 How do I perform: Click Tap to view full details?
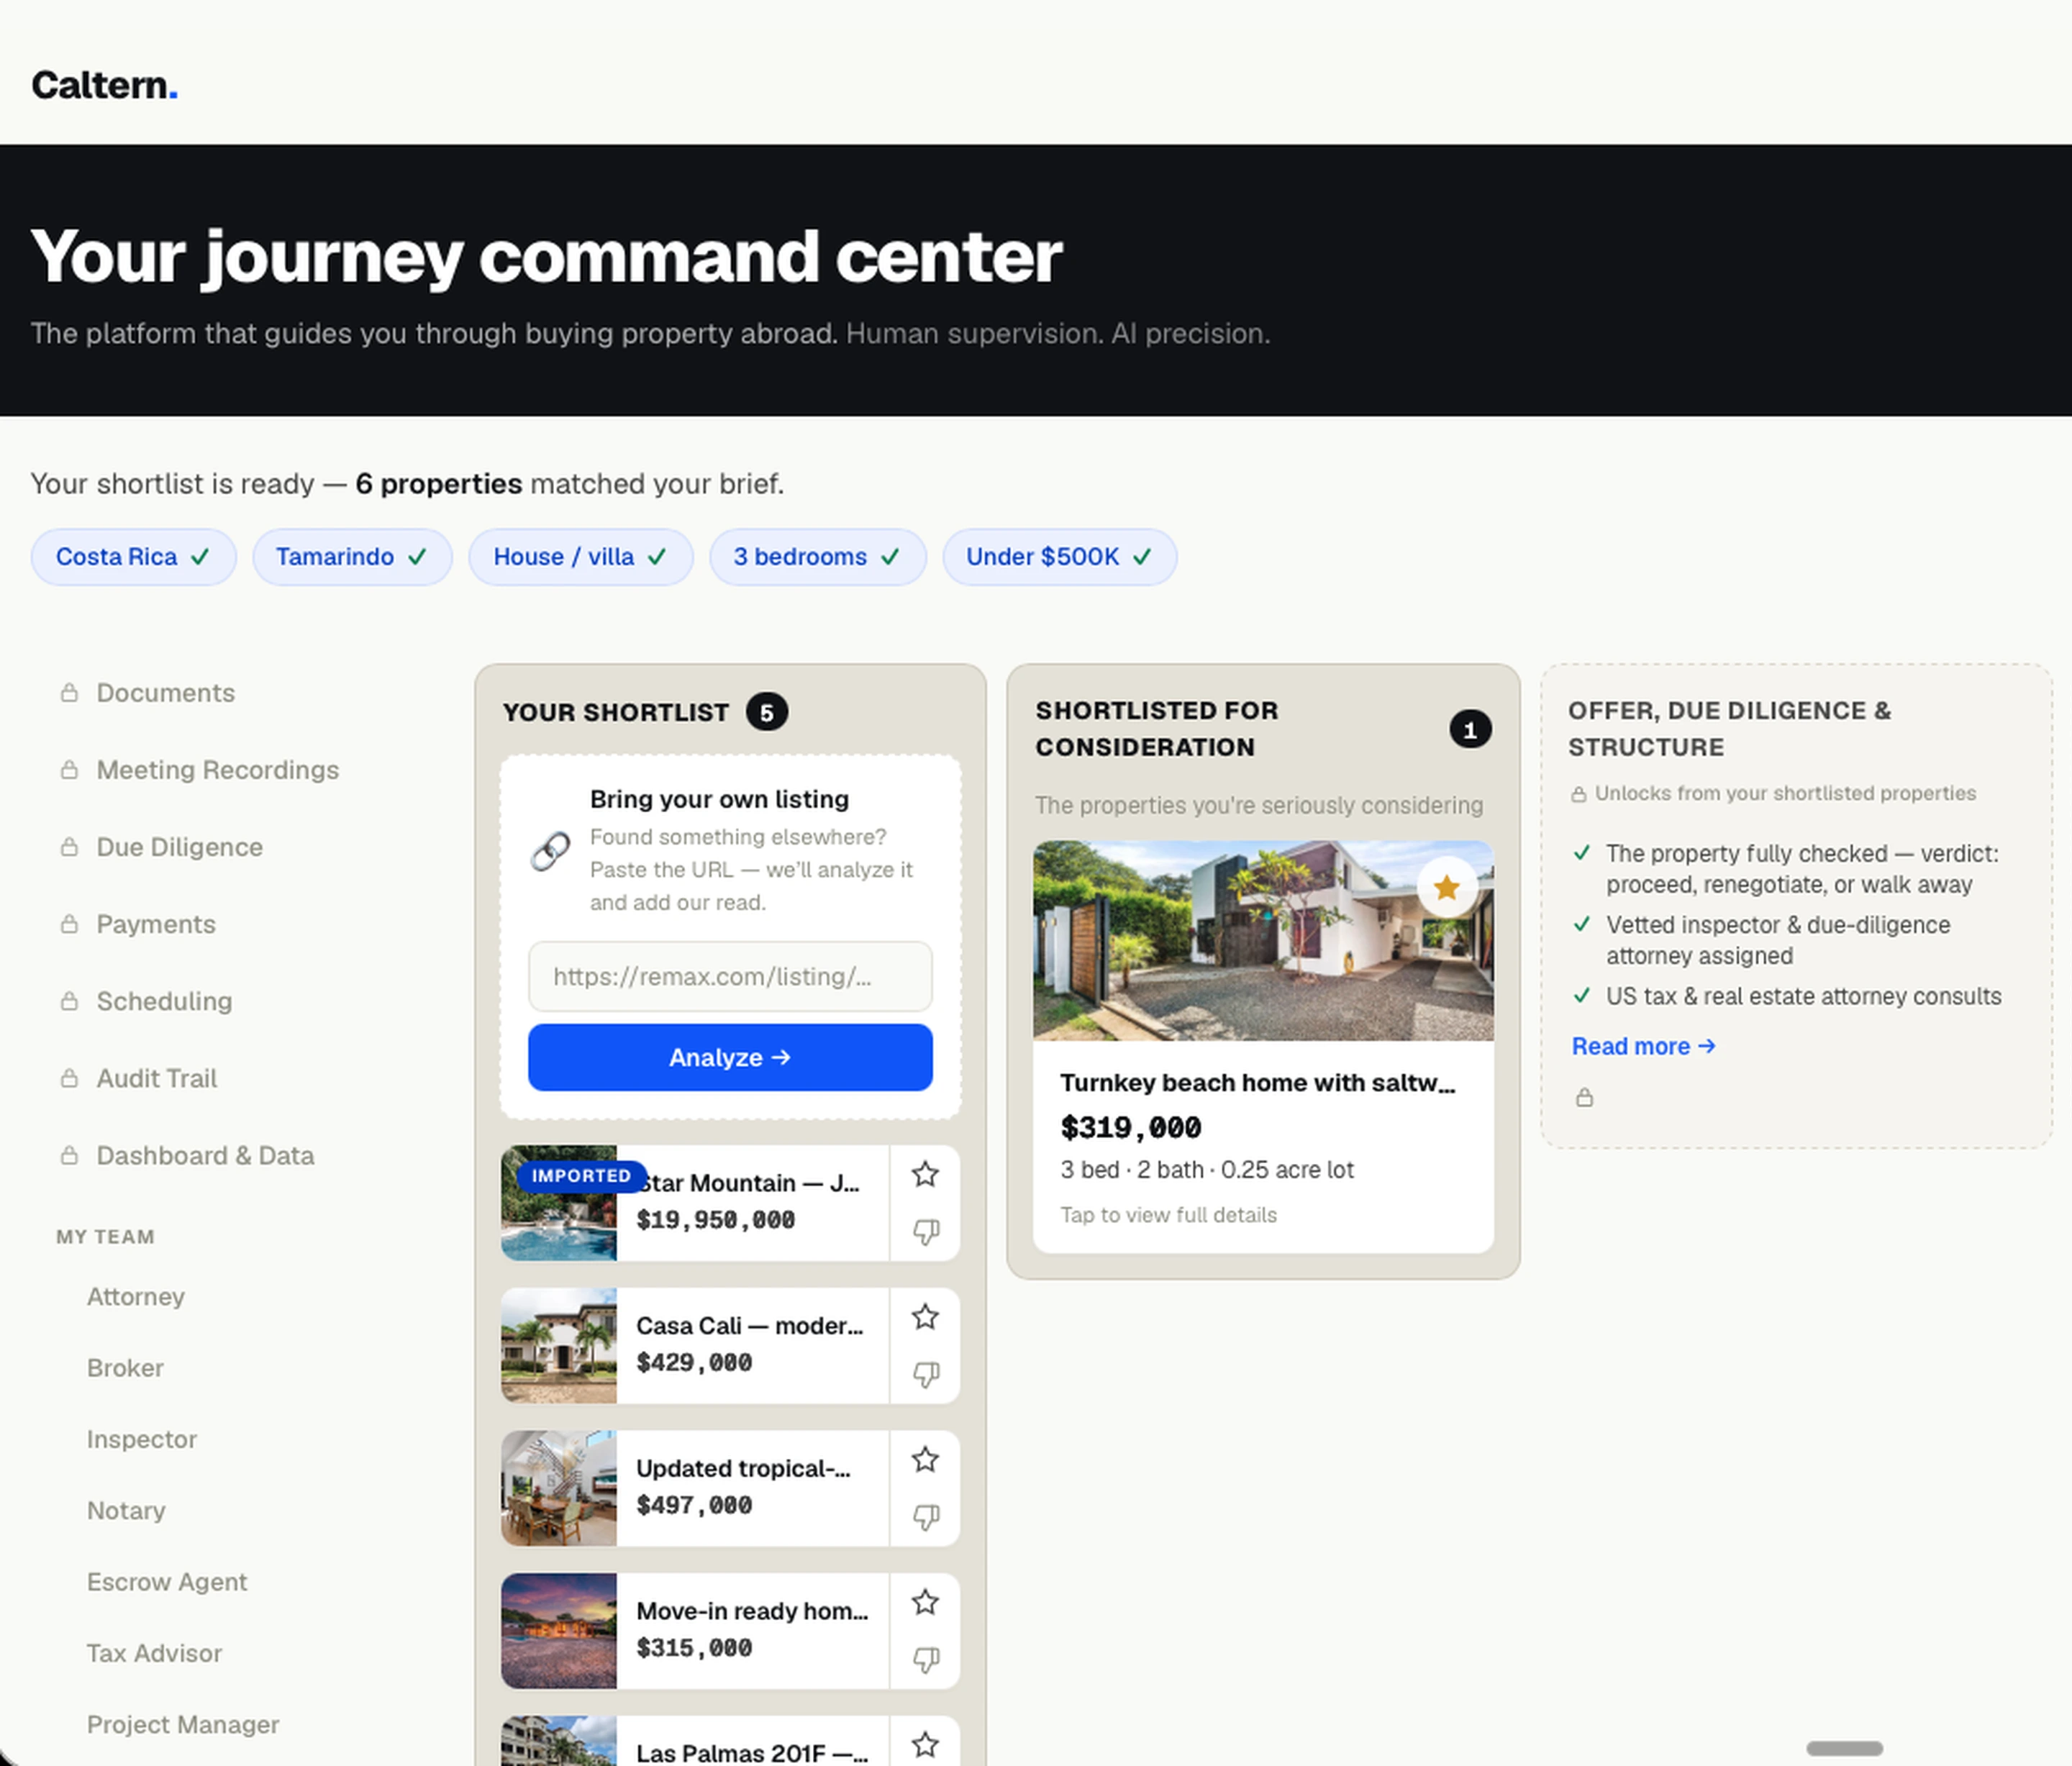(1168, 1214)
